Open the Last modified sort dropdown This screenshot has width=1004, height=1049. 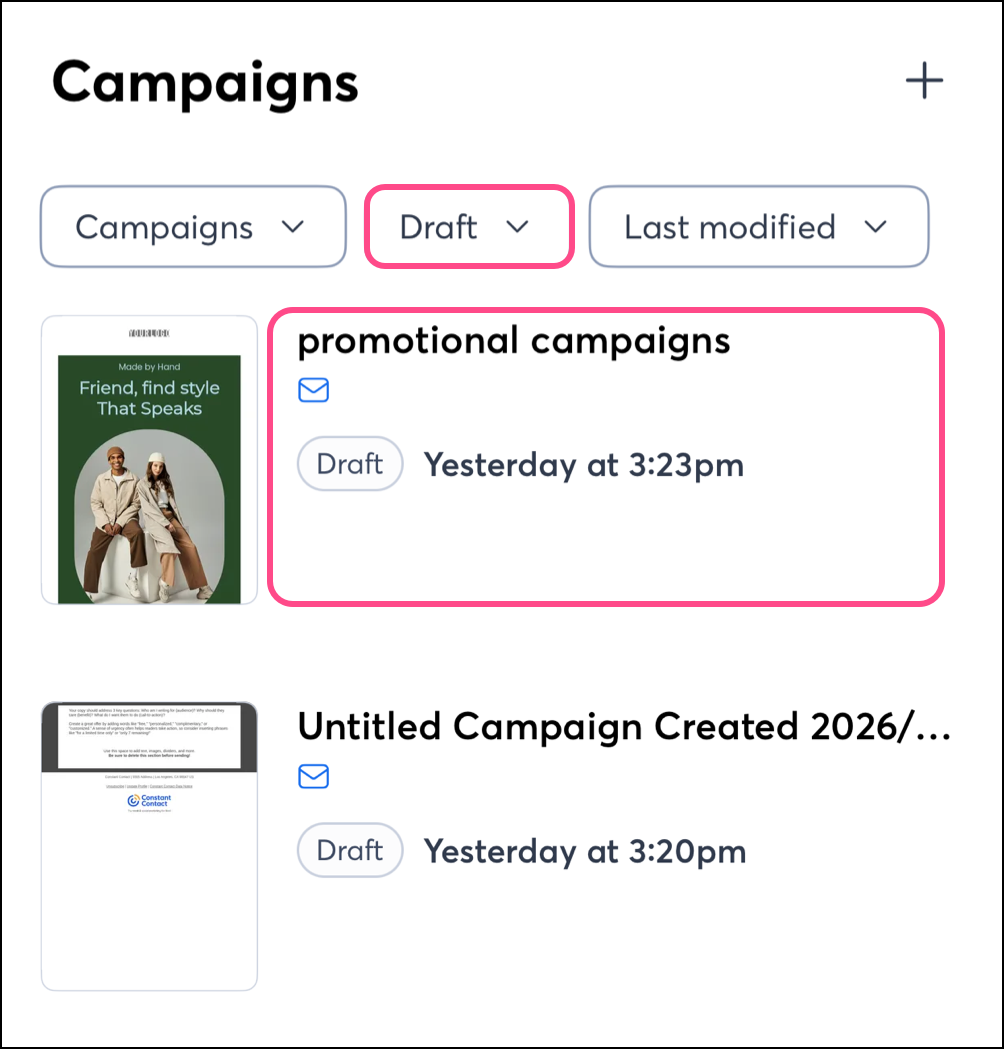point(758,227)
